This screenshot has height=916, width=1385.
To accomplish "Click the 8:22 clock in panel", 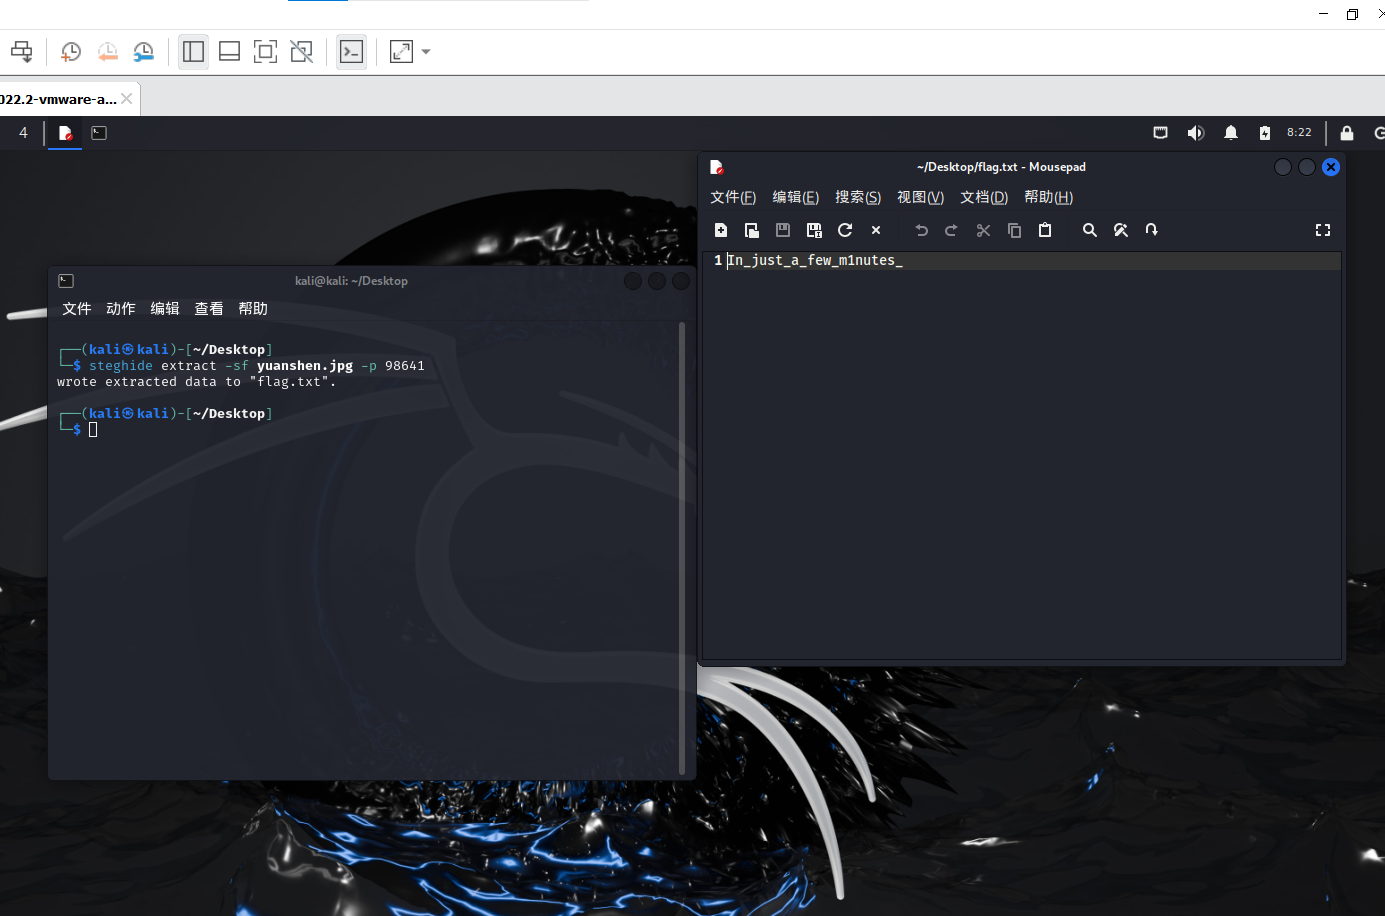I will coord(1299,133).
